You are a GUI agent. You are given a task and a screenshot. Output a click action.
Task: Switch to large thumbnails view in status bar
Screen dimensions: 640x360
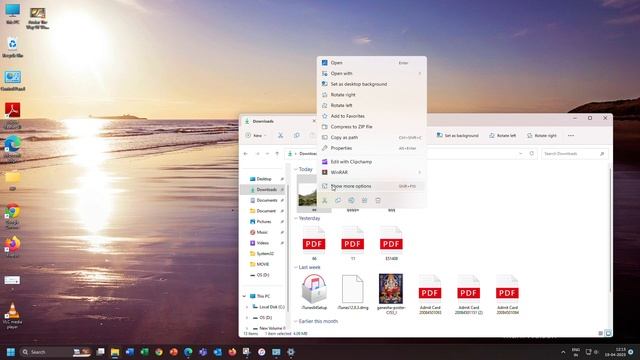click(x=608, y=333)
